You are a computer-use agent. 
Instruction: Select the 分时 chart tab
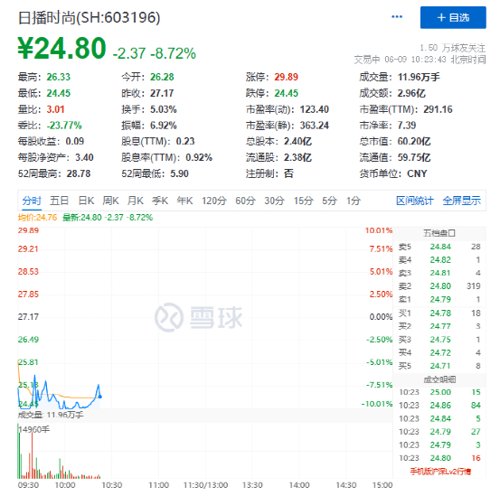(x=32, y=201)
